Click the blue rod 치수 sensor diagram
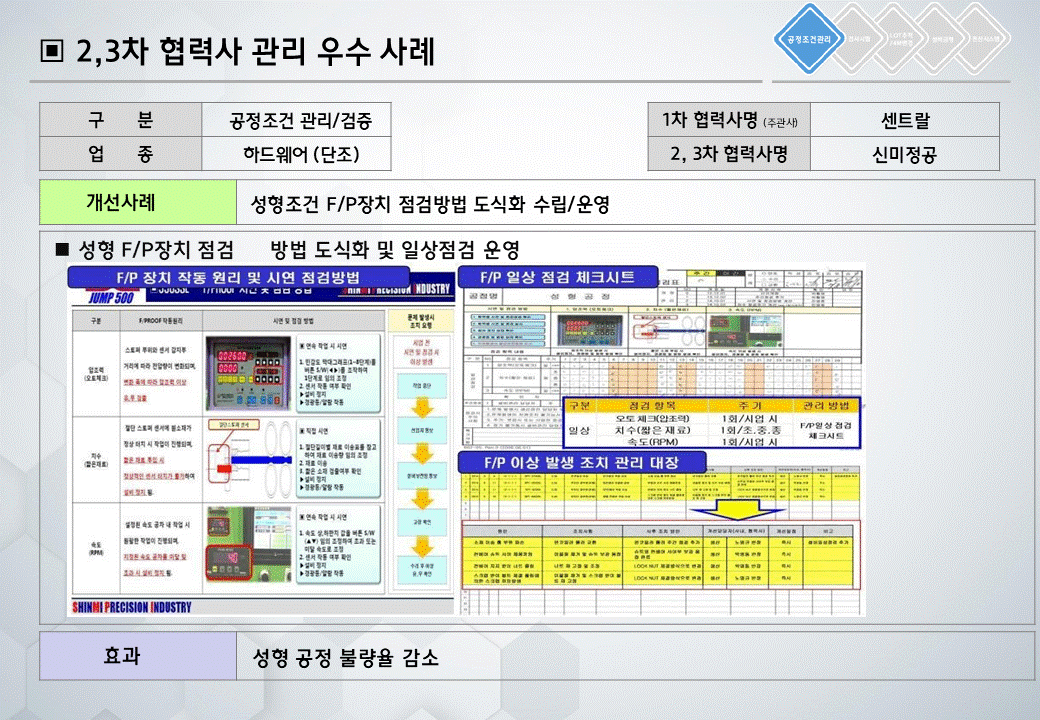The height and width of the screenshot is (720, 1040). click(248, 459)
